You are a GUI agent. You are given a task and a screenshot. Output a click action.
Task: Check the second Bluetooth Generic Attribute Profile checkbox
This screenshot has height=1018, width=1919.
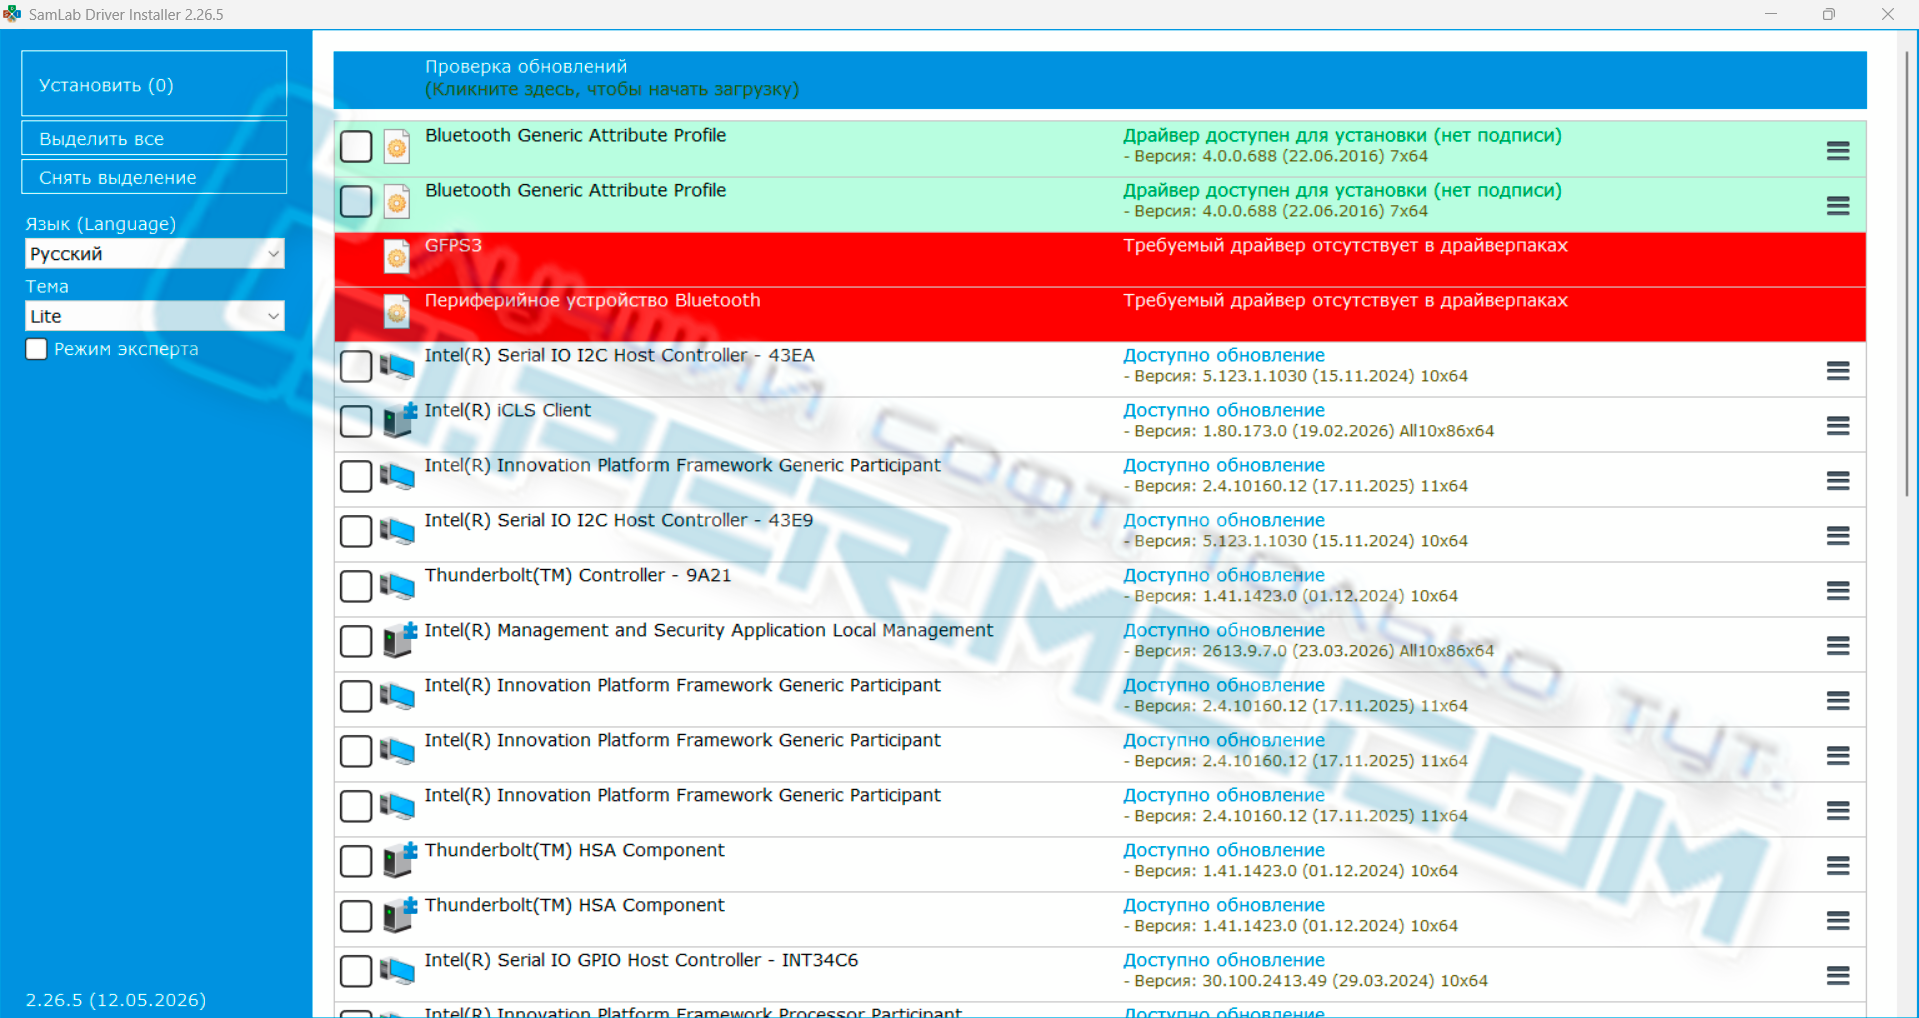click(x=356, y=202)
